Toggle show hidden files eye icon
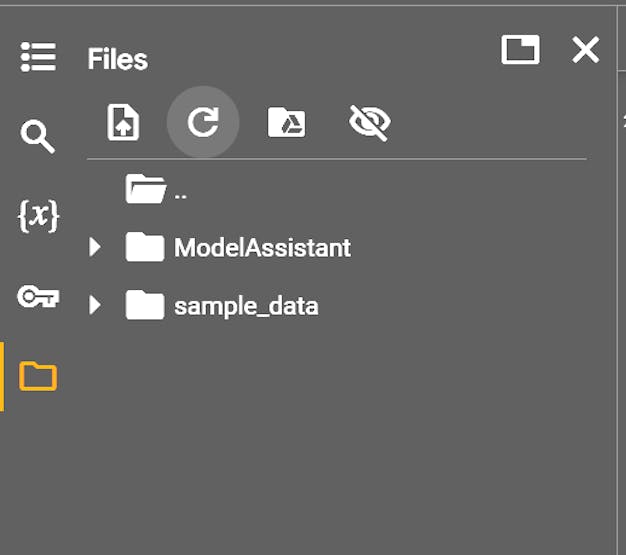This screenshot has width=626, height=555. [369, 123]
